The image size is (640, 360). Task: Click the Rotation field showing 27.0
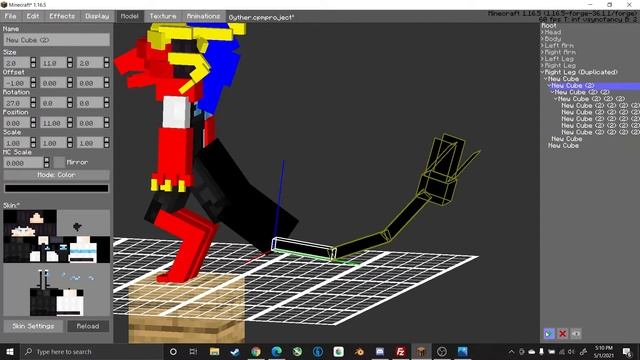pos(16,103)
